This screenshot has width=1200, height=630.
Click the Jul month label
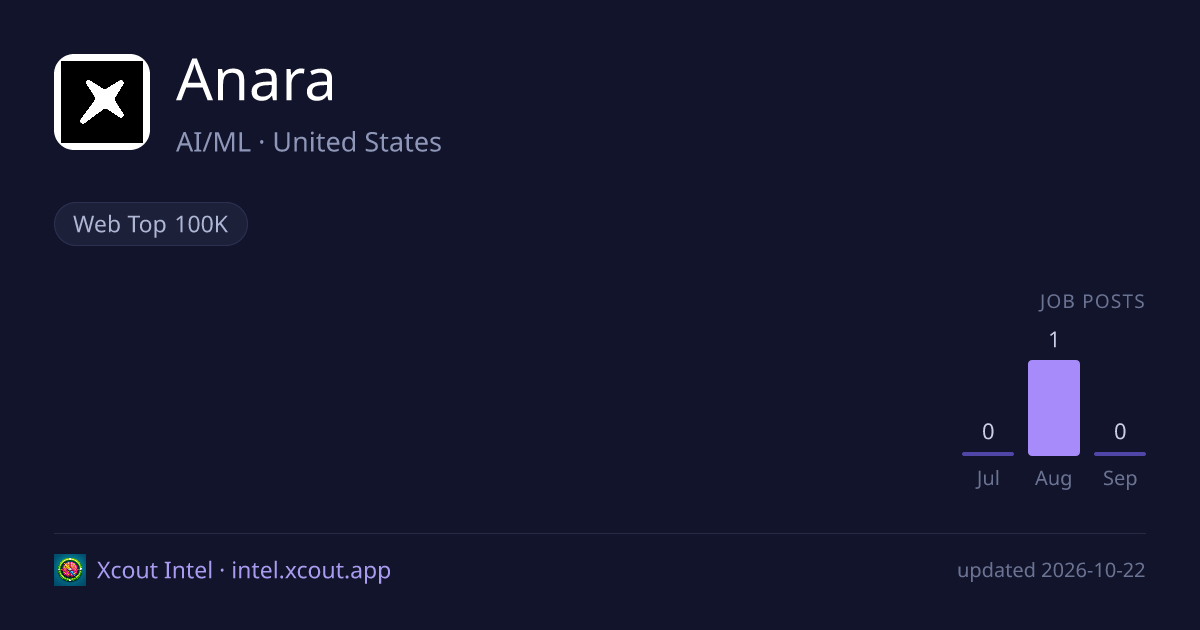pos(988,479)
